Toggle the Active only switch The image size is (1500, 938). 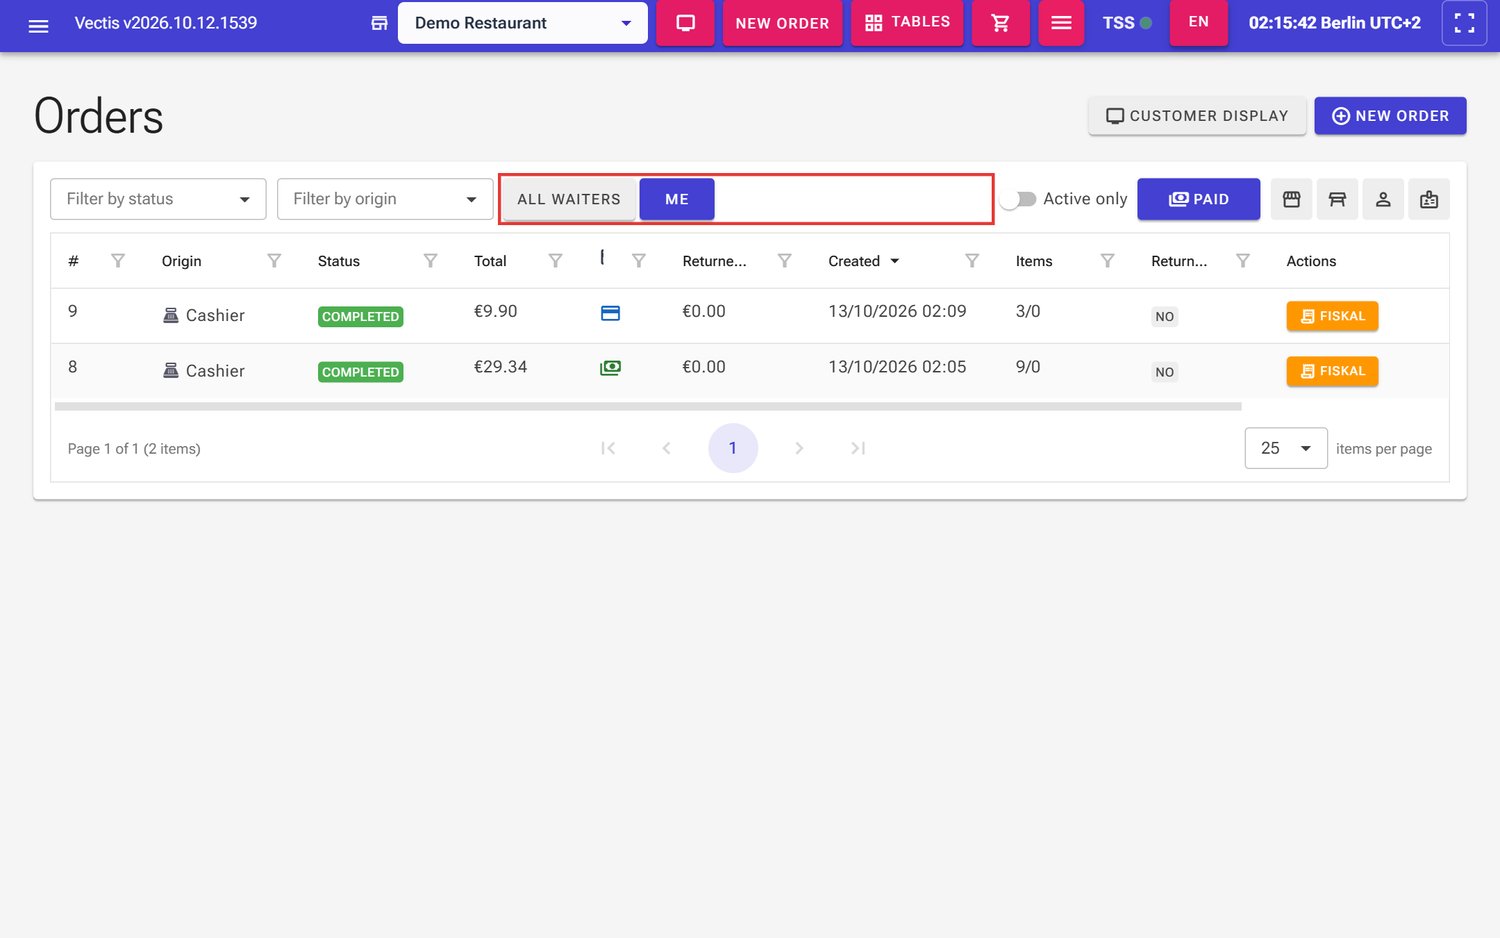coord(1019,199)
